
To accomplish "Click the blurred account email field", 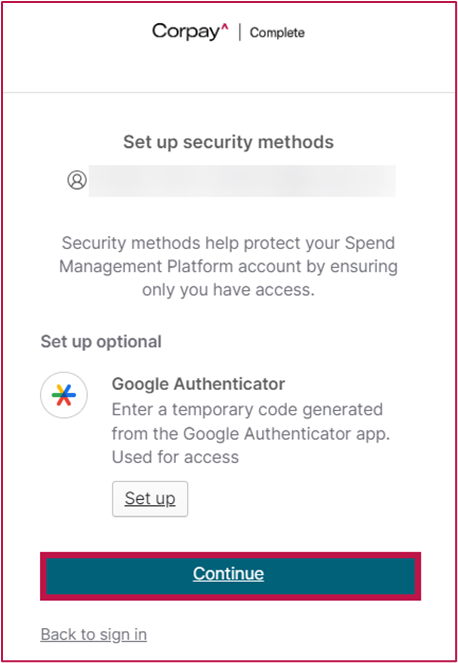I will click(x=242, y=181).
